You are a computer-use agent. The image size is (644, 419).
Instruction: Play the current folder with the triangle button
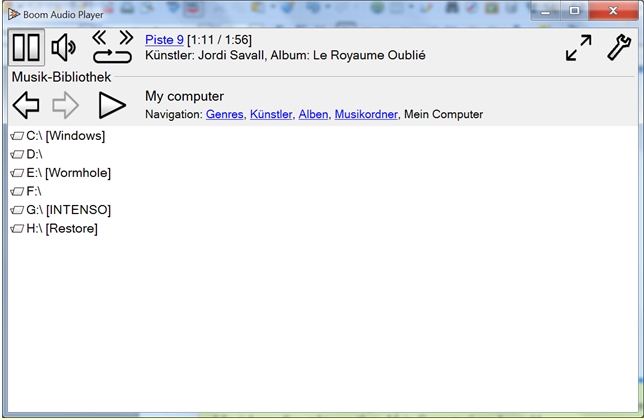pyautogui.click(x=111, y=104)
